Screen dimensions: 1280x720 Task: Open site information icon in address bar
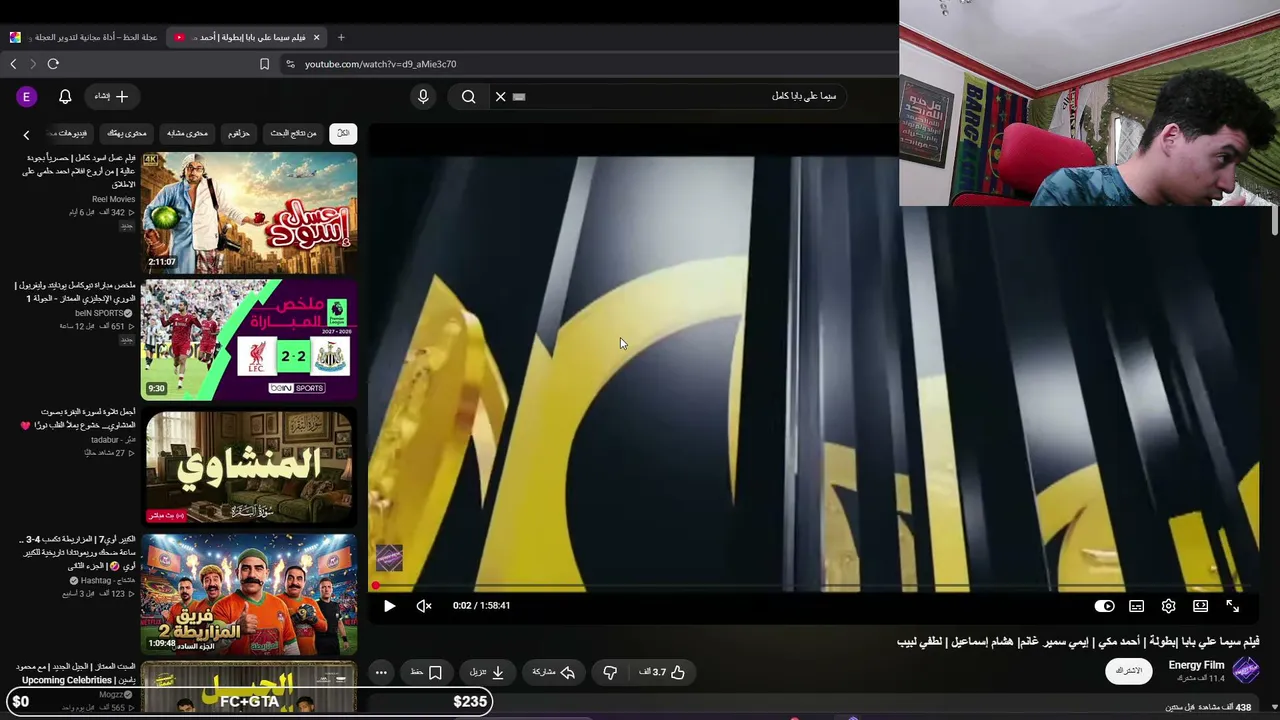pos(290,64)
